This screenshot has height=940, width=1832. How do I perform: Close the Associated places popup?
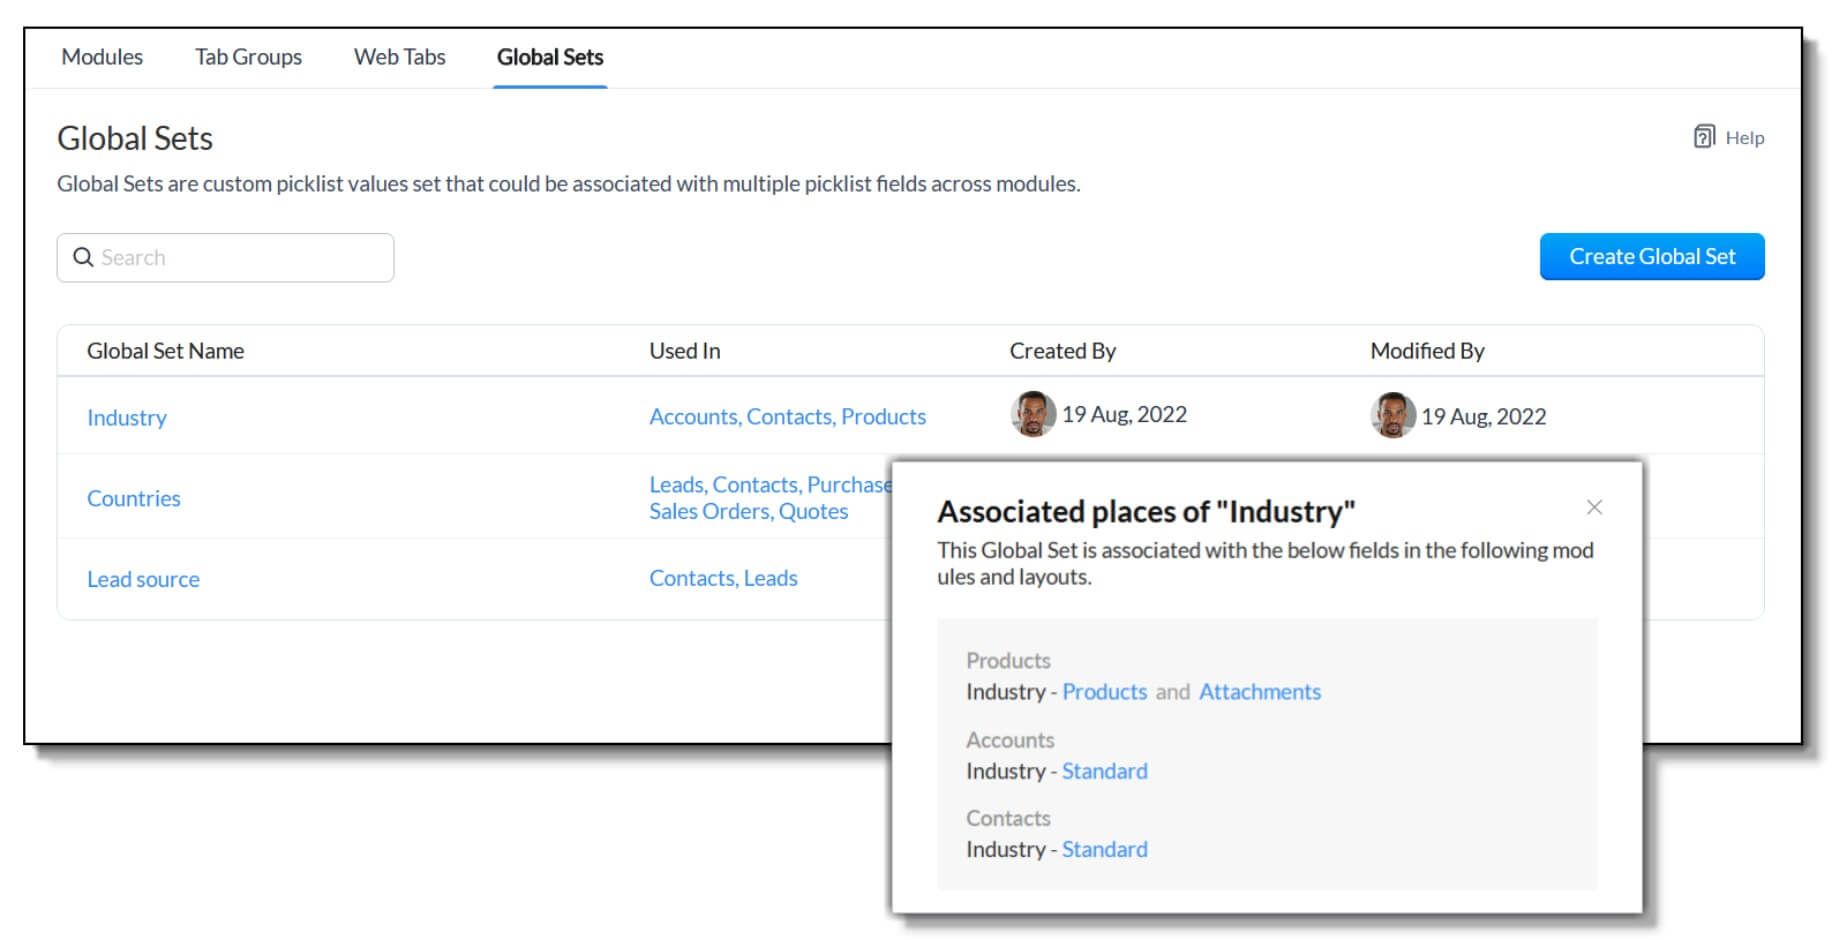1594,507
